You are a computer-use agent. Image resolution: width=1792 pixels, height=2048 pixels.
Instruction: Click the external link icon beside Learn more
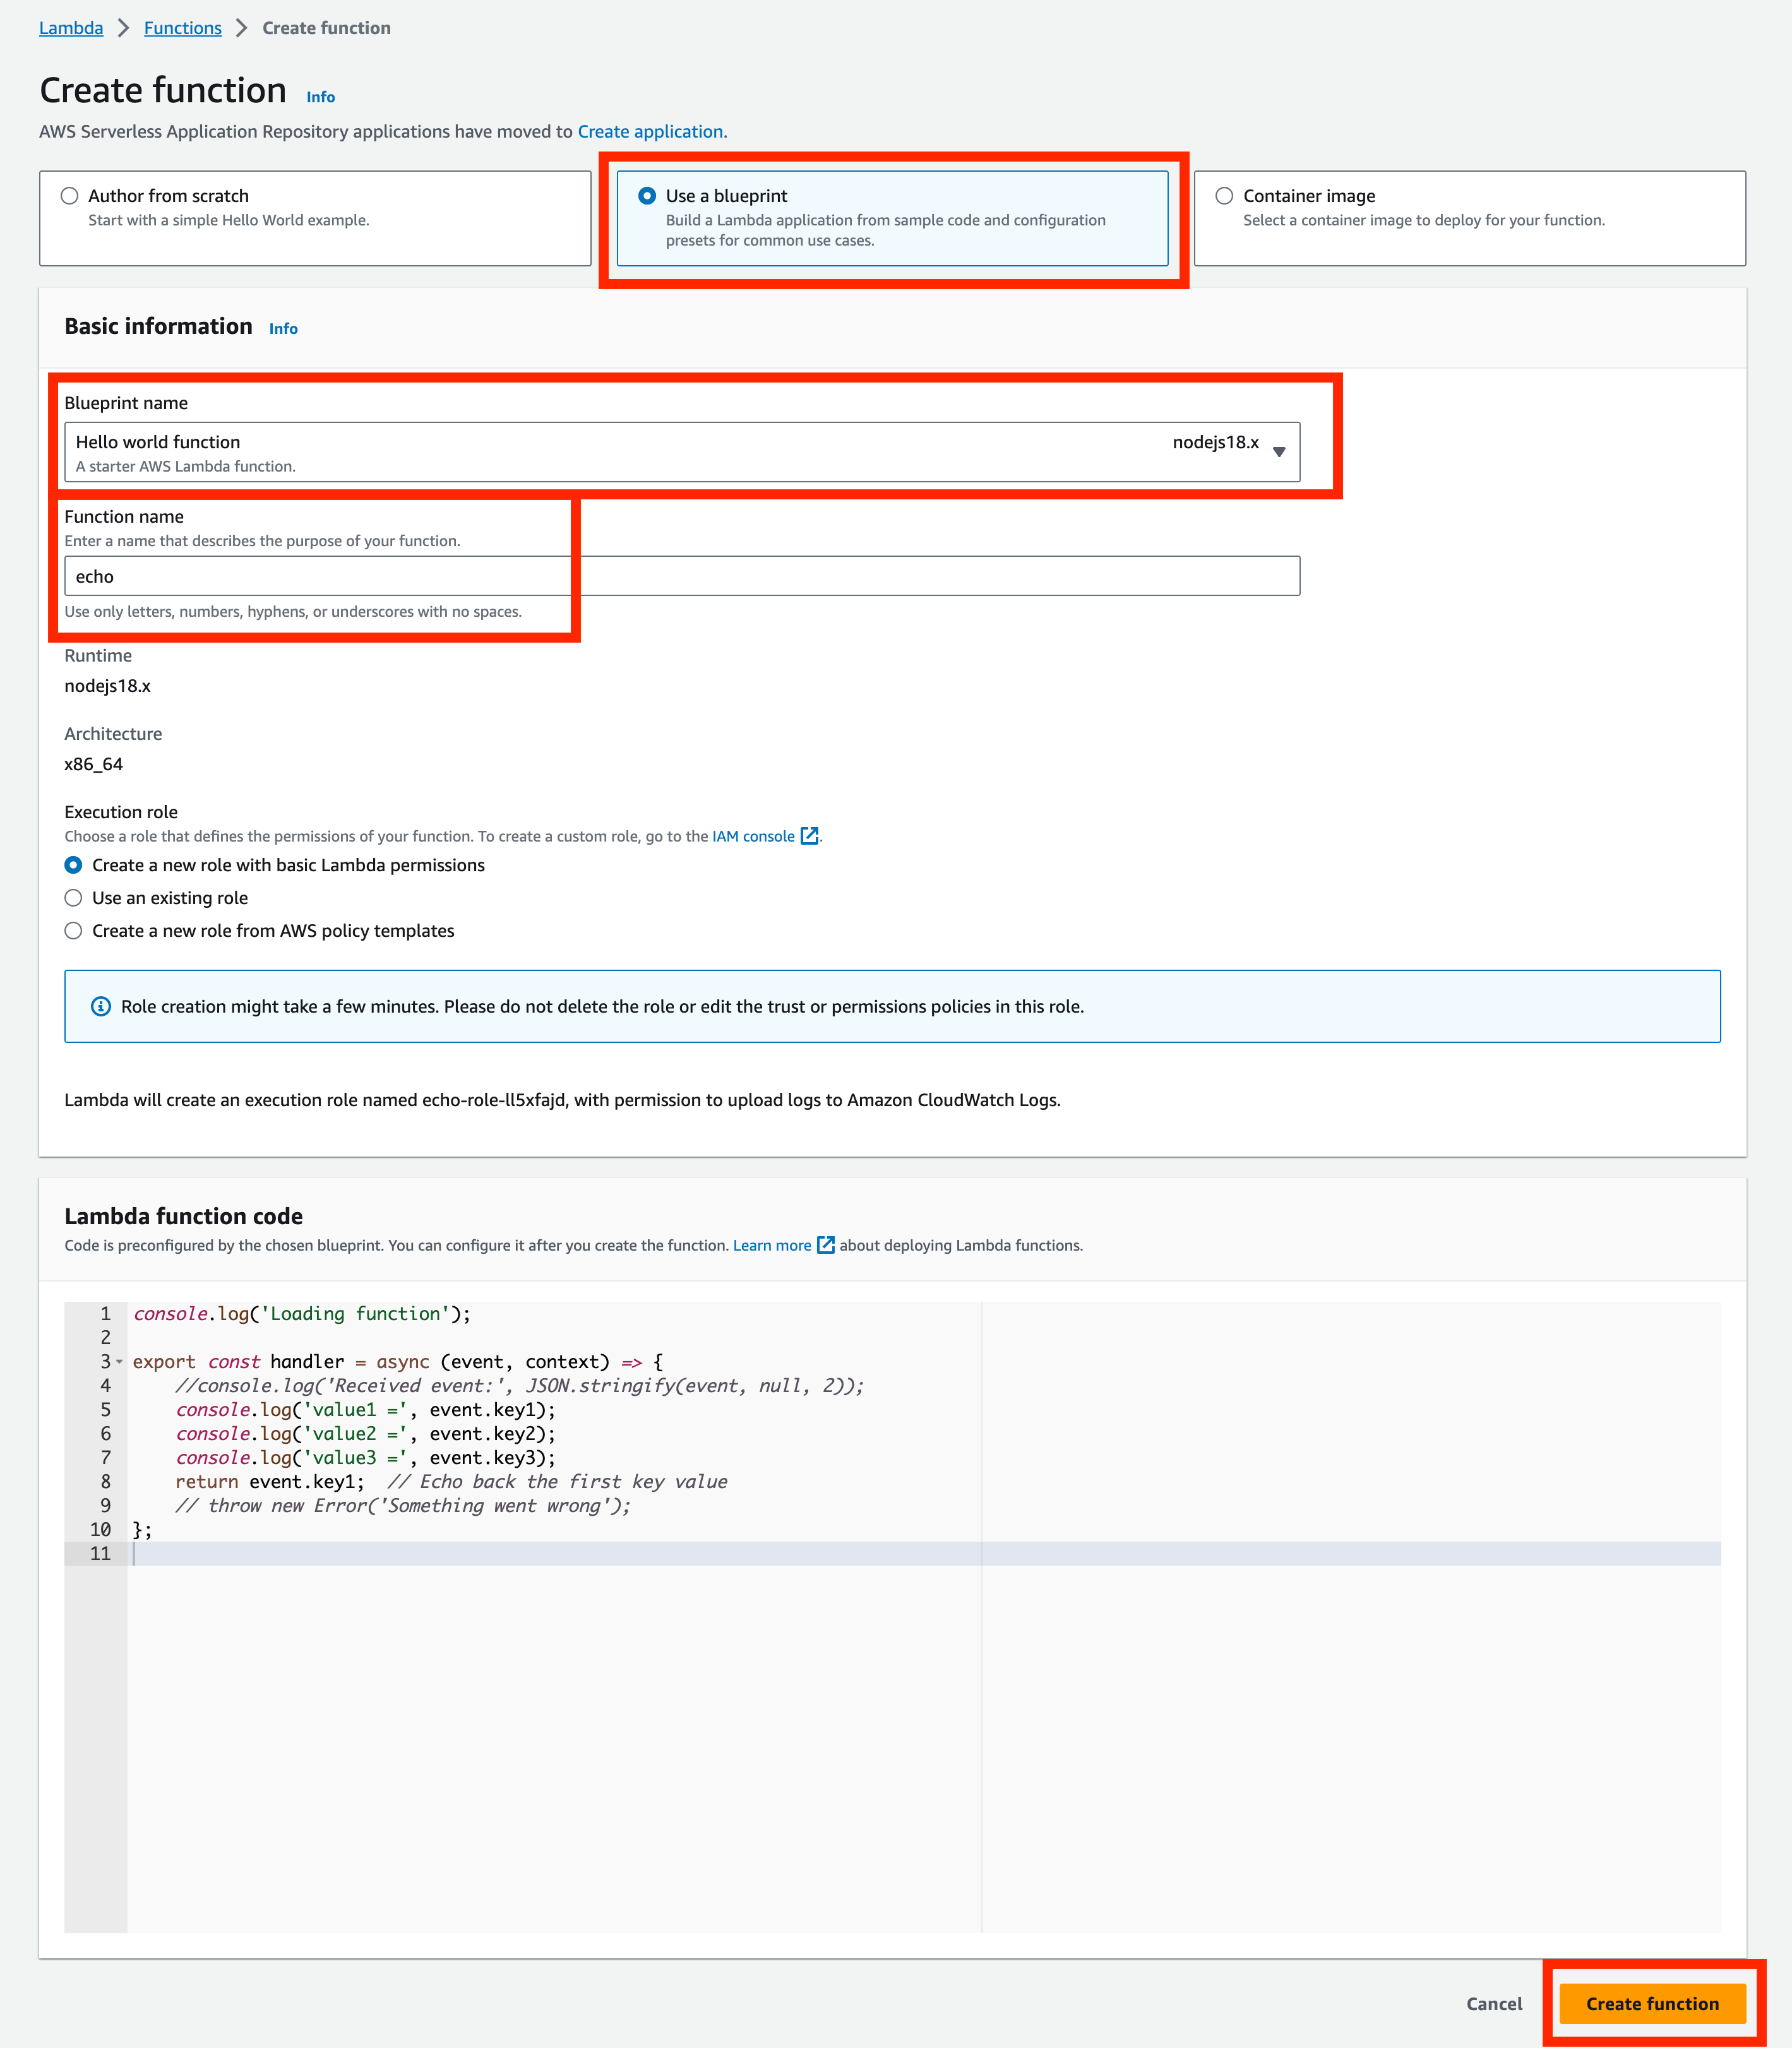[x=826, y=1245]
